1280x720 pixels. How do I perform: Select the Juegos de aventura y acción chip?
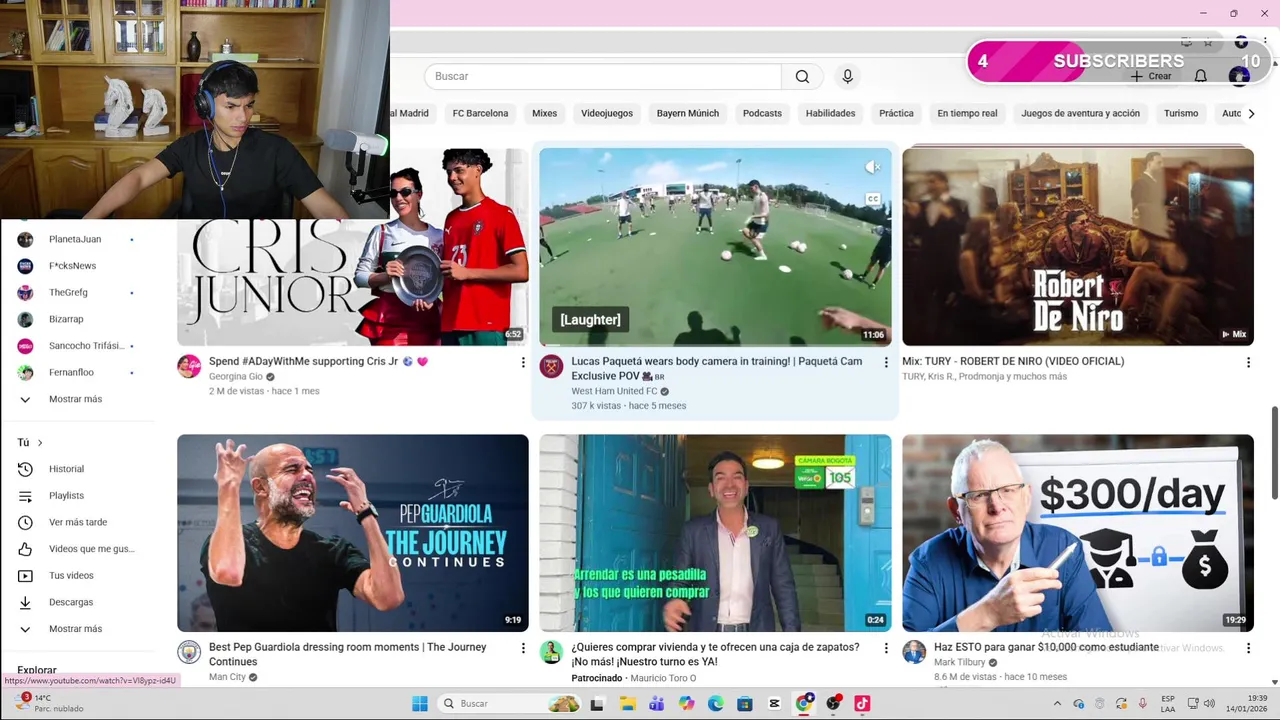tap(1080, 114)
